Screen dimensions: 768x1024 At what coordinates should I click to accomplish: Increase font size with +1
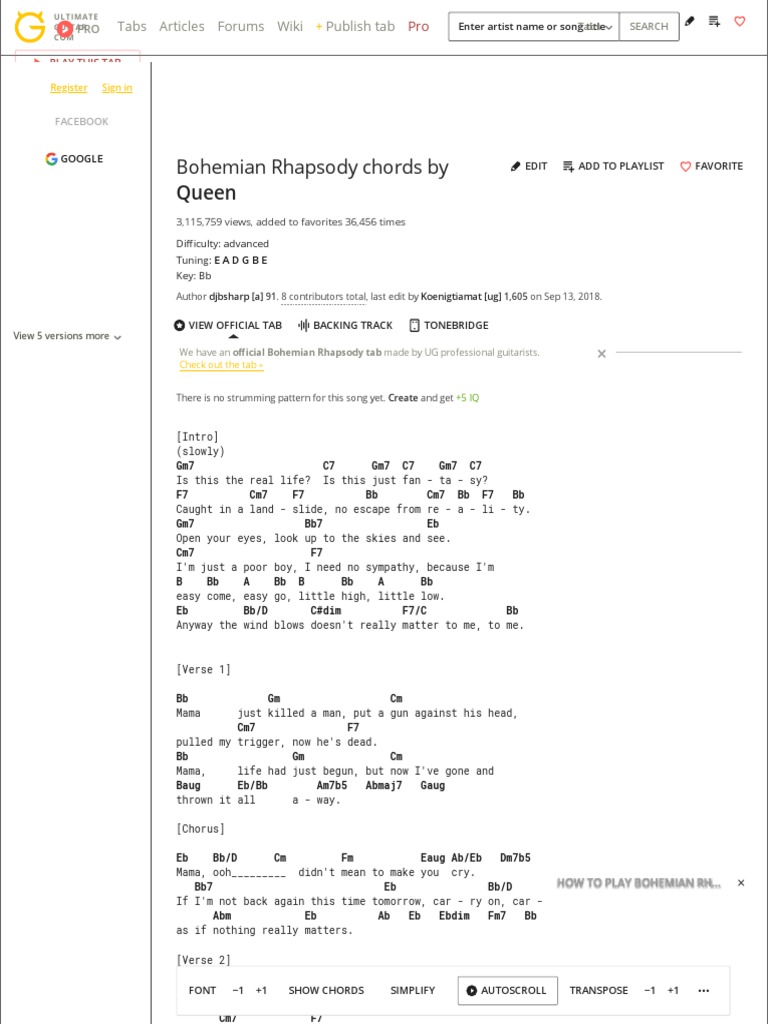coord(261,990)
